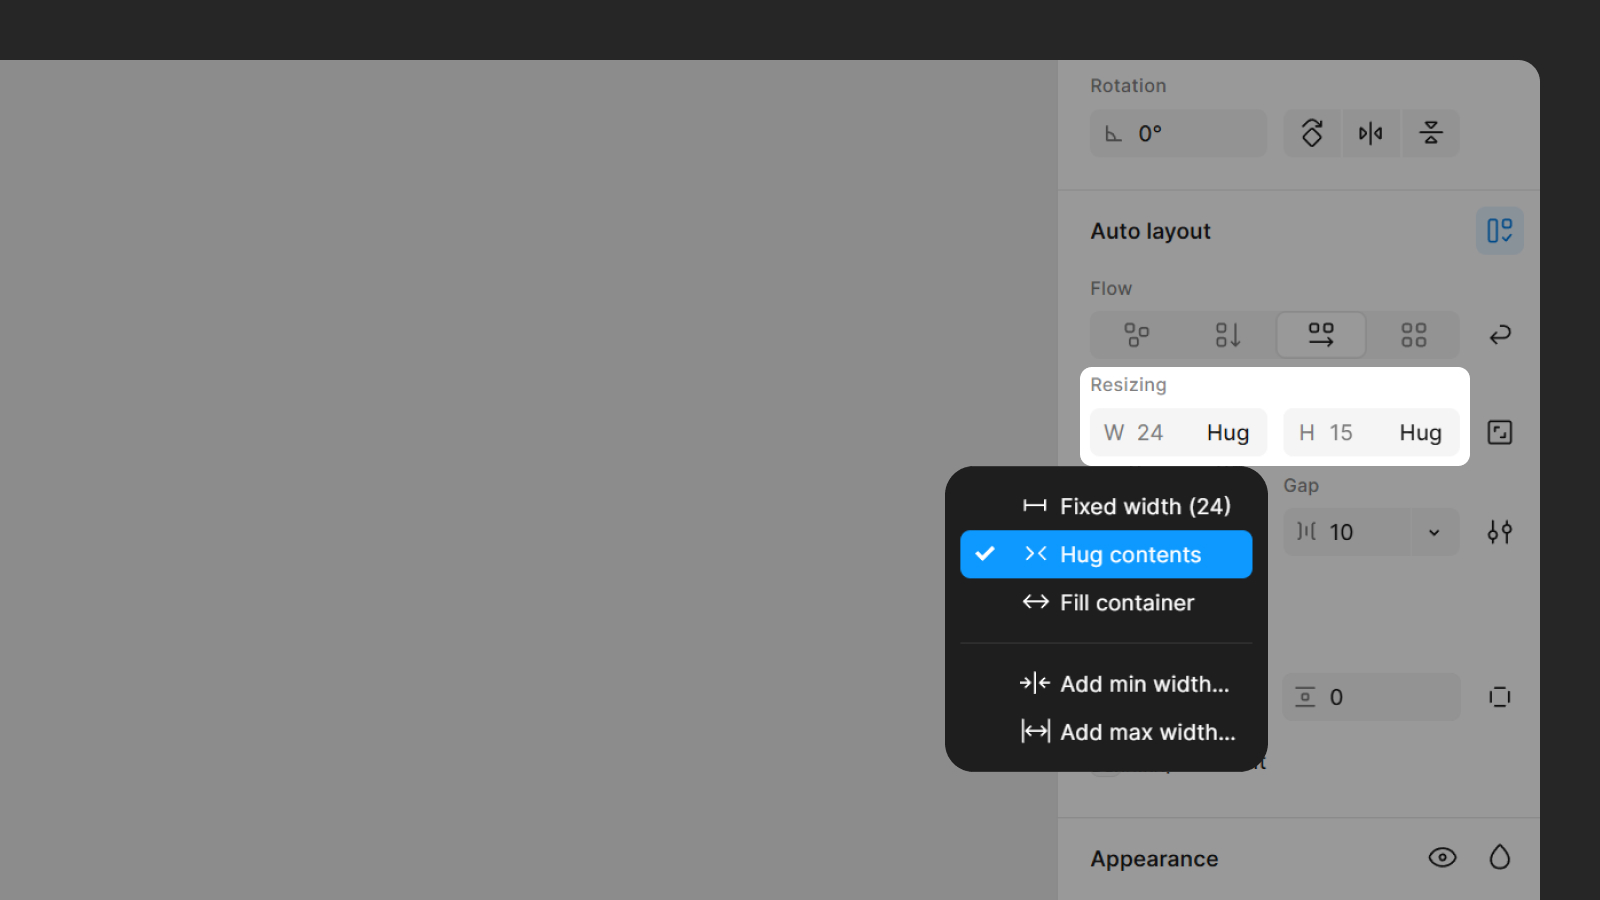The height and width of the screenshot is (900, 1600).
Task: Flip the selection vertically
Action: point(1430,132)
